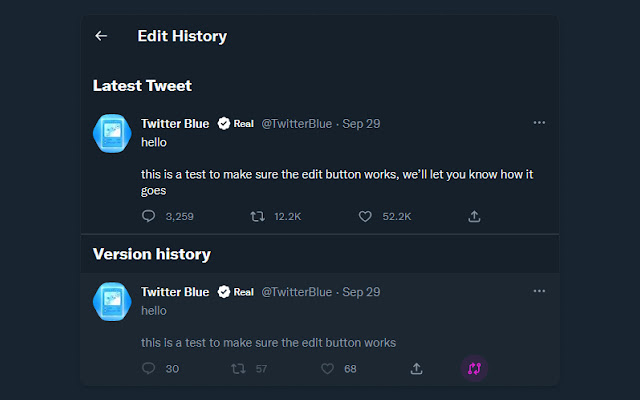Reply to the original tweet with 30 comments
This screenshot has width=640, height=400.
[149, 368]
